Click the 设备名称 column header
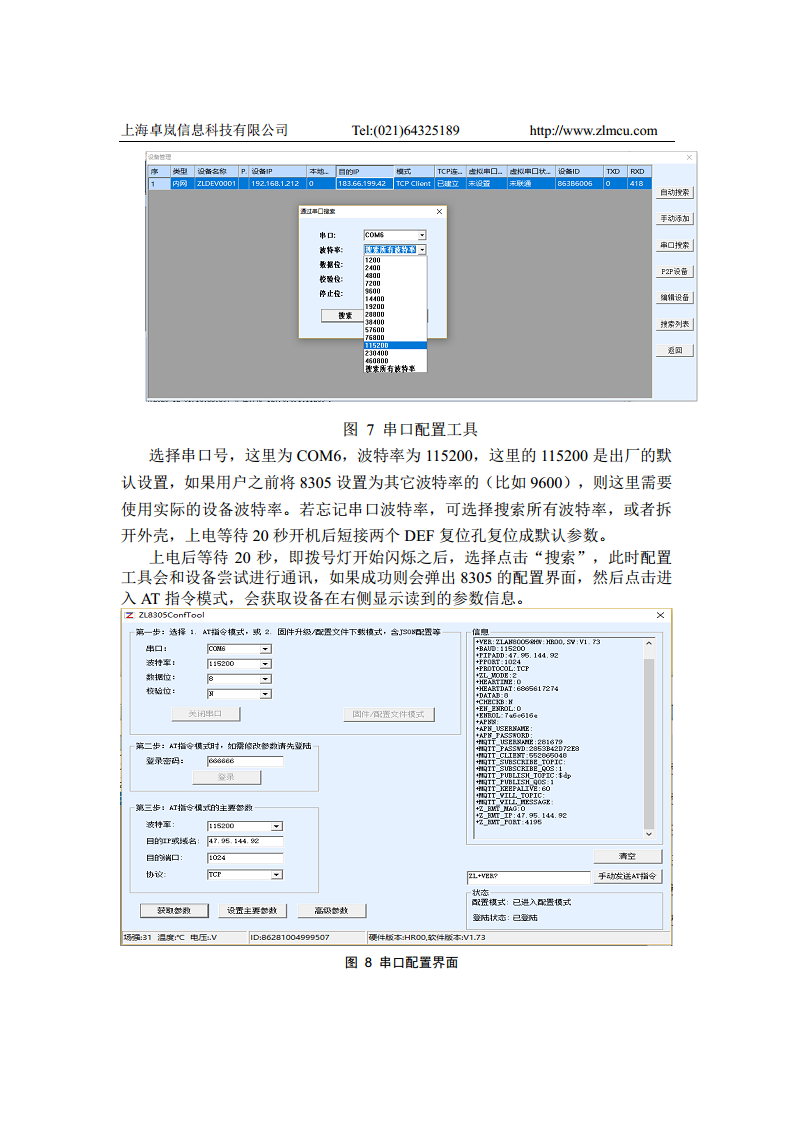793x1122 pixels. coord(217,172)
